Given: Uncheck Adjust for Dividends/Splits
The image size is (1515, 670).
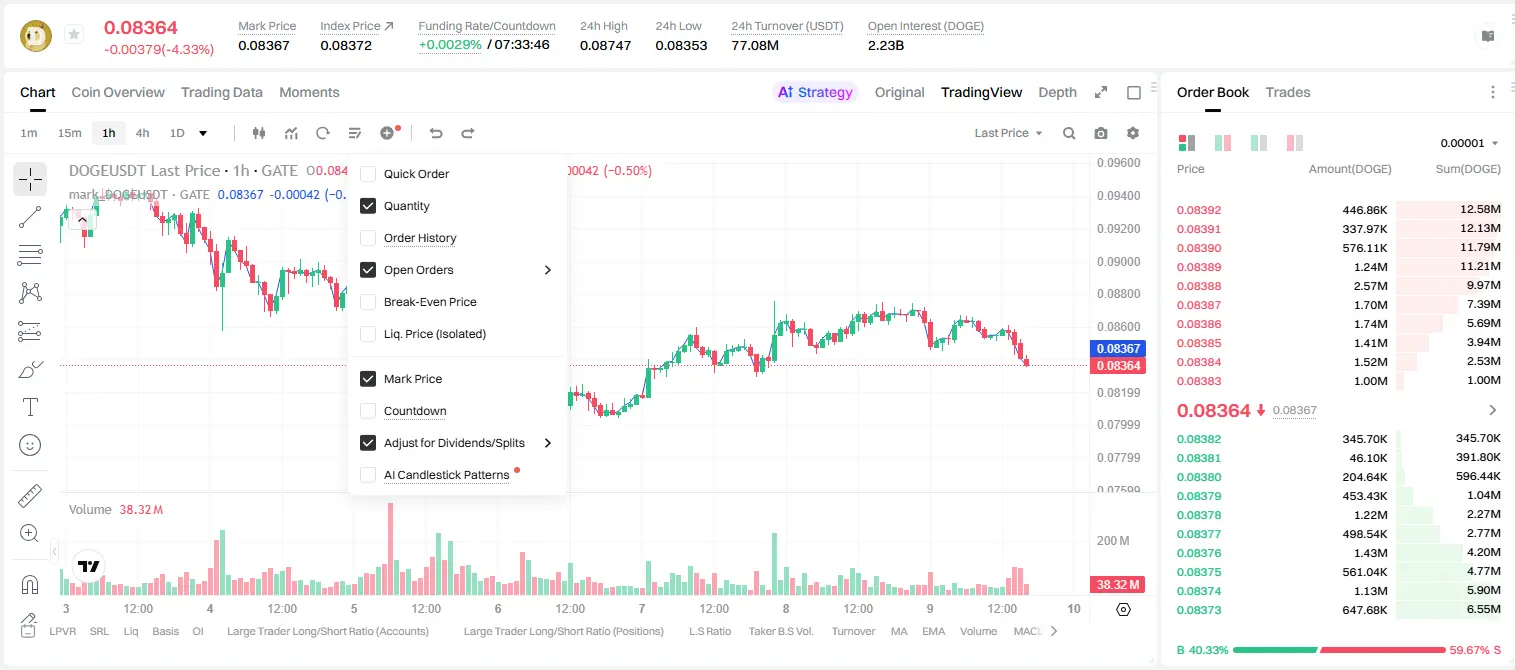Looking at the screenshot, I should point(368,443).
